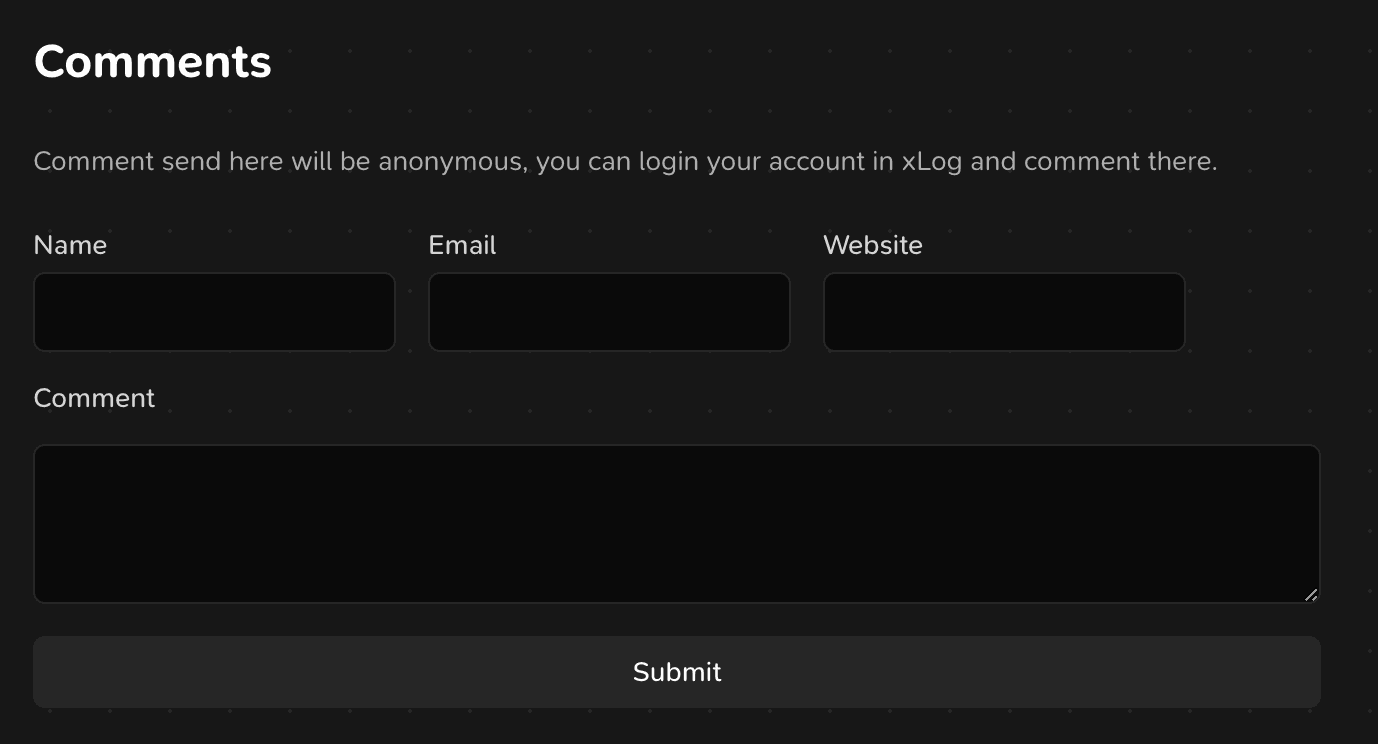
Task: Click the Name field label
Action: [x=70, y=245]
